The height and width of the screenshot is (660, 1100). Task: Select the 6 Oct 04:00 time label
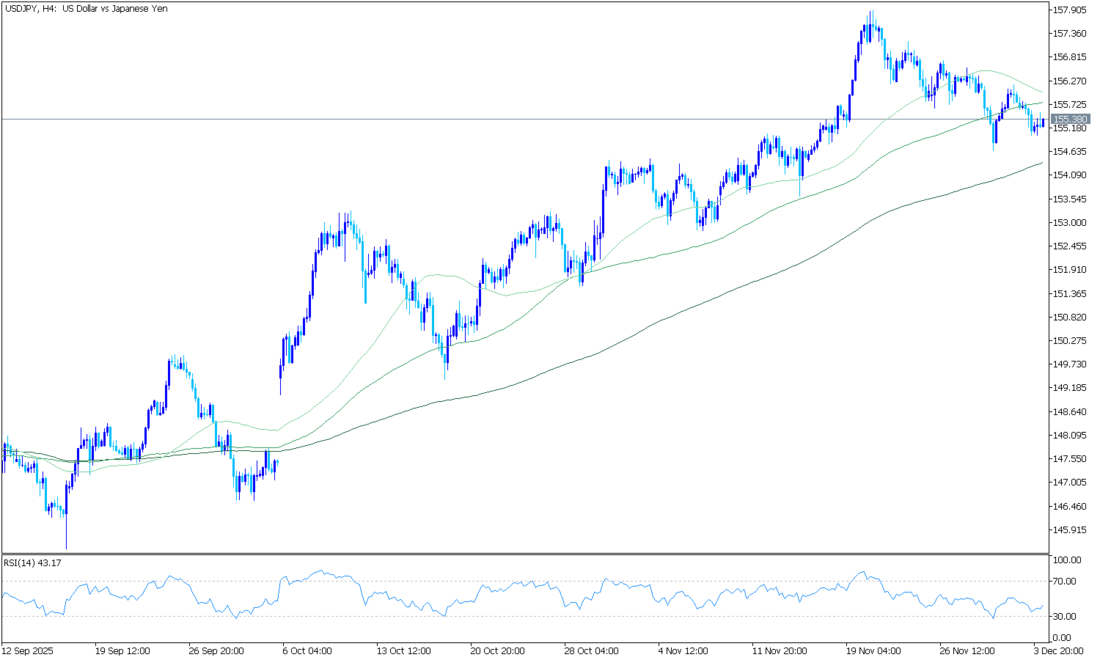point(309,648)
